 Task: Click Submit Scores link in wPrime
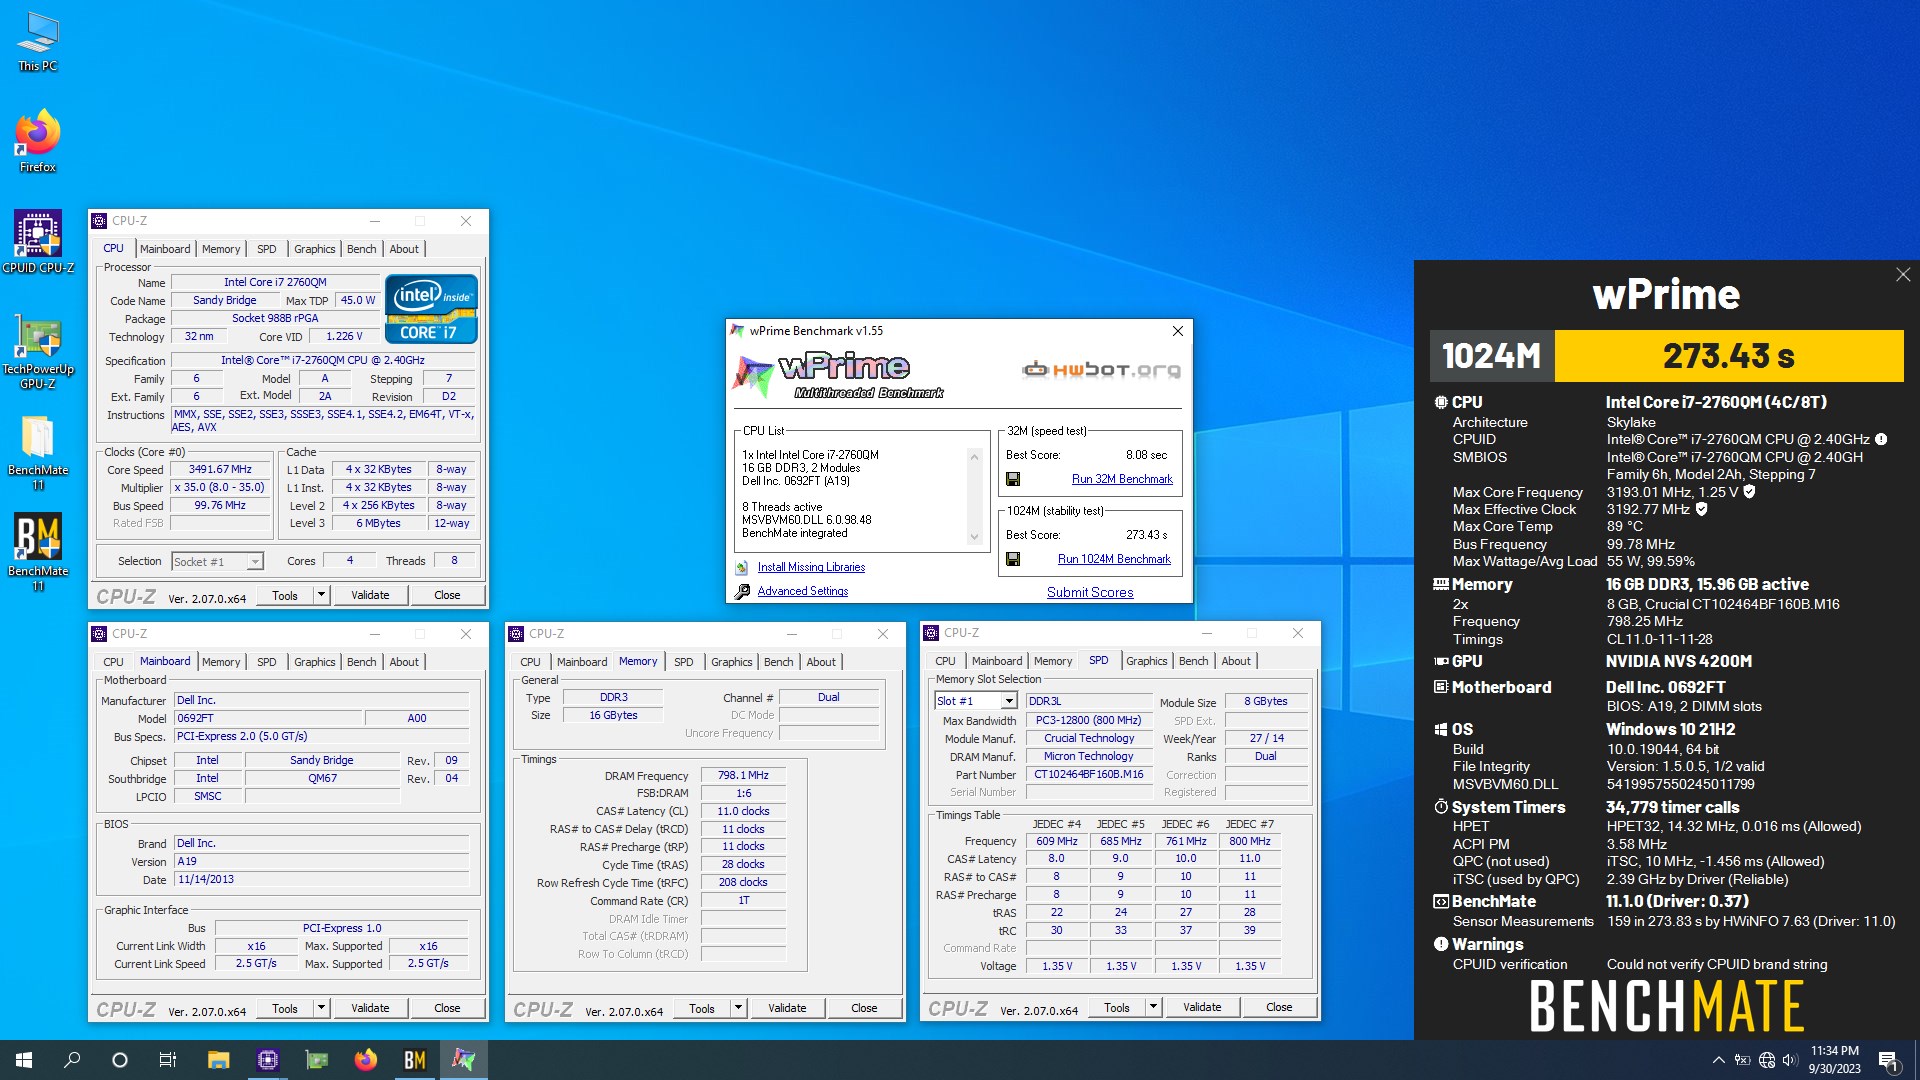click(1090, 592)
